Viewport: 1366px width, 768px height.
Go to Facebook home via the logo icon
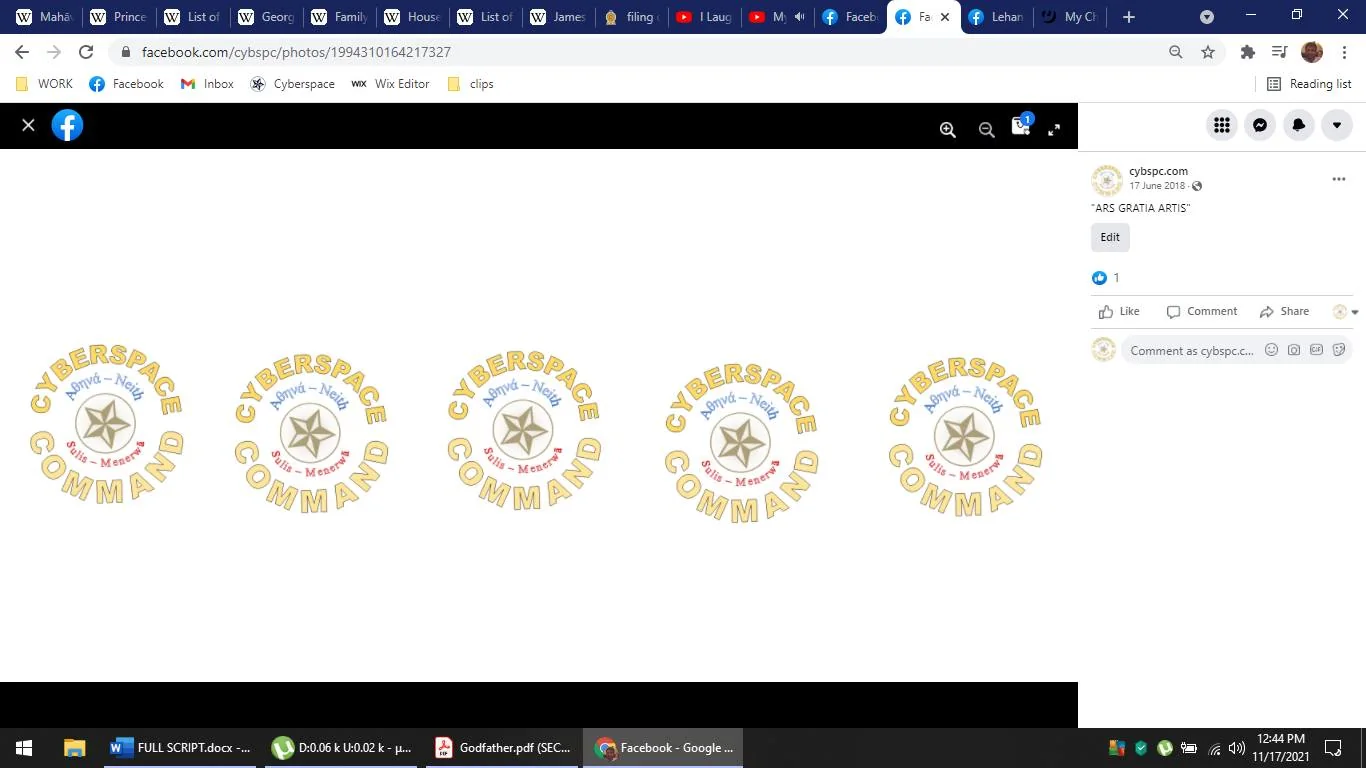pos(67,125)
